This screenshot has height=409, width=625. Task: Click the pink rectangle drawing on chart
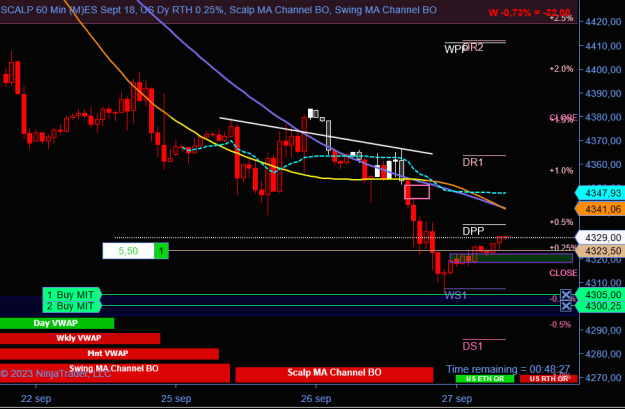click(x=417, y=192)
